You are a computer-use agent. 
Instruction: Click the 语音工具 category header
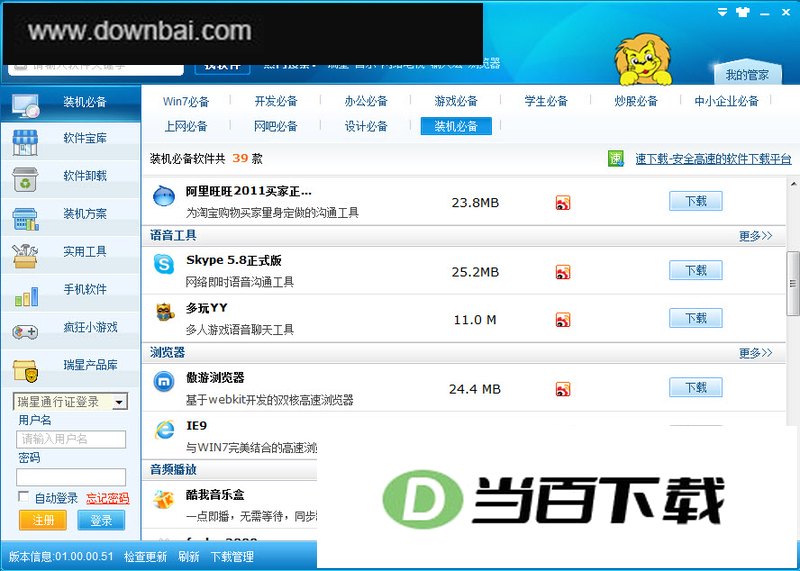(173, 235)
